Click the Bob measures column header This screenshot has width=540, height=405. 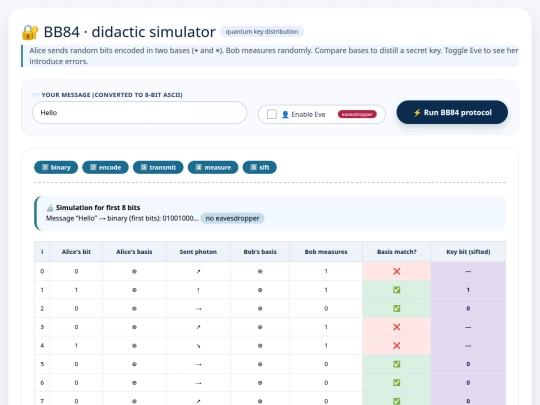[x=326, y=252]
